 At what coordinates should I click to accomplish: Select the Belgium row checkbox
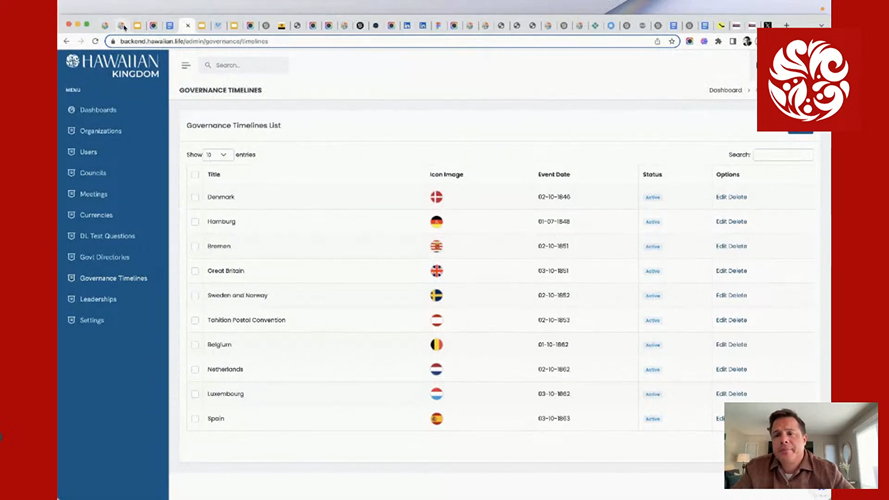(195, 345)
